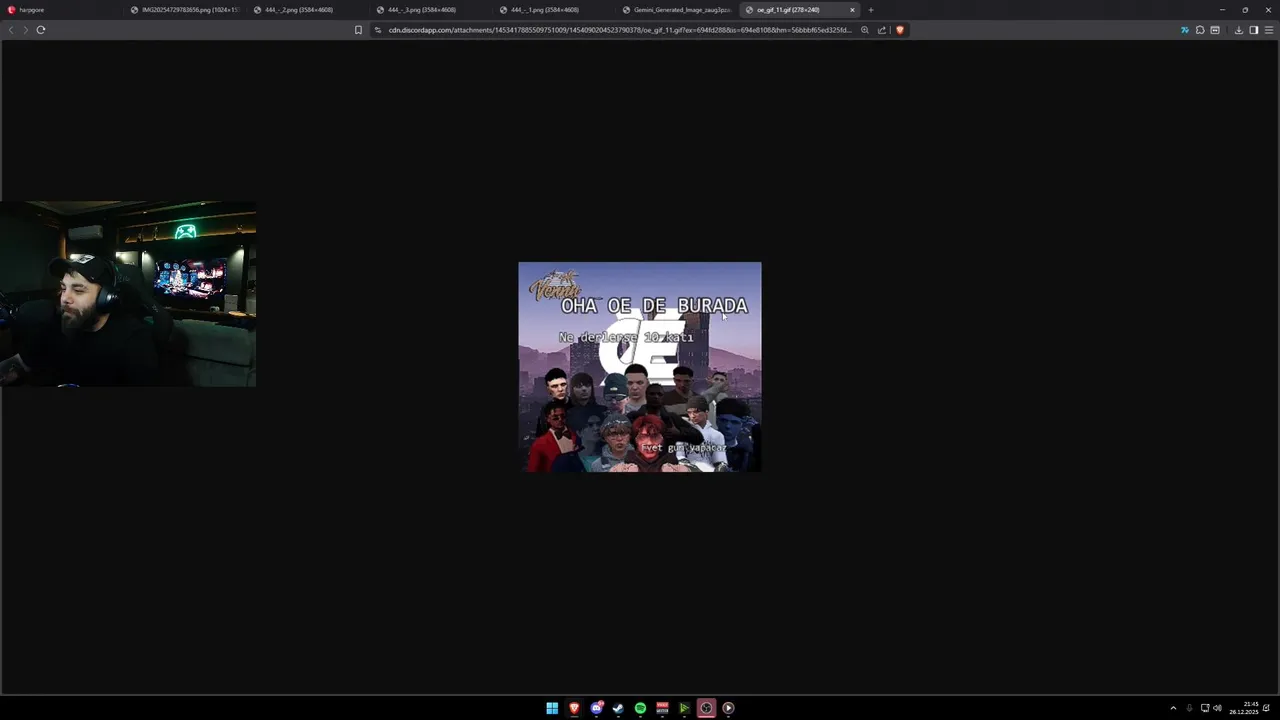
Task: Switch to the IMG20254729782656.png tab
Action: point(185,10)
